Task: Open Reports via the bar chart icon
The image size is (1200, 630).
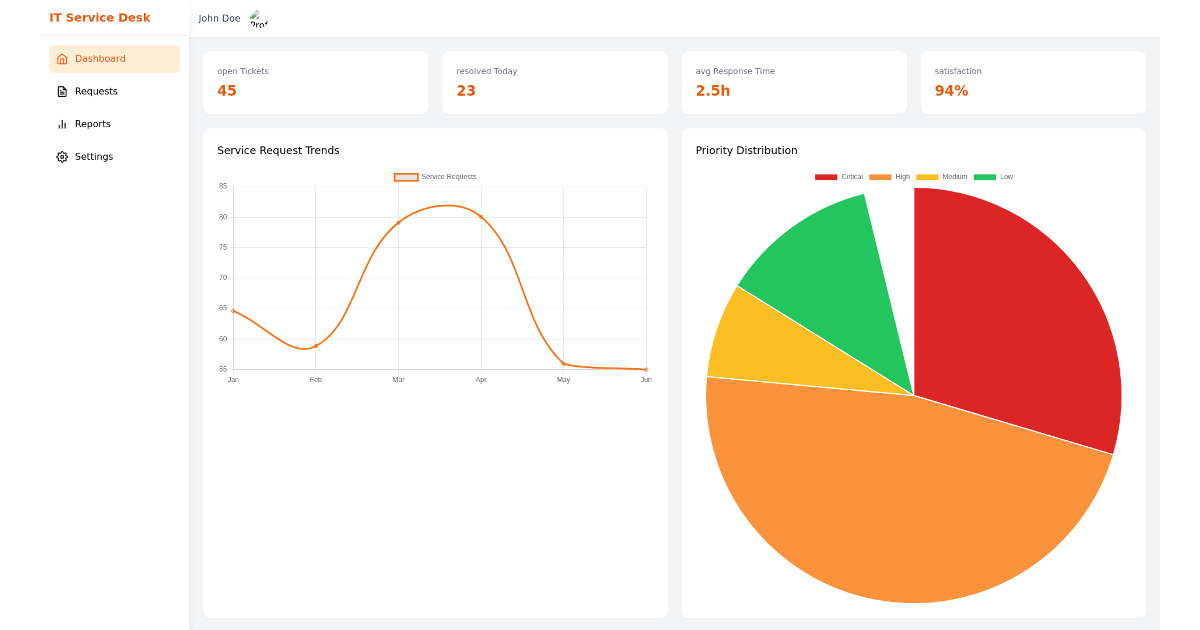Action: pos(61,124)
